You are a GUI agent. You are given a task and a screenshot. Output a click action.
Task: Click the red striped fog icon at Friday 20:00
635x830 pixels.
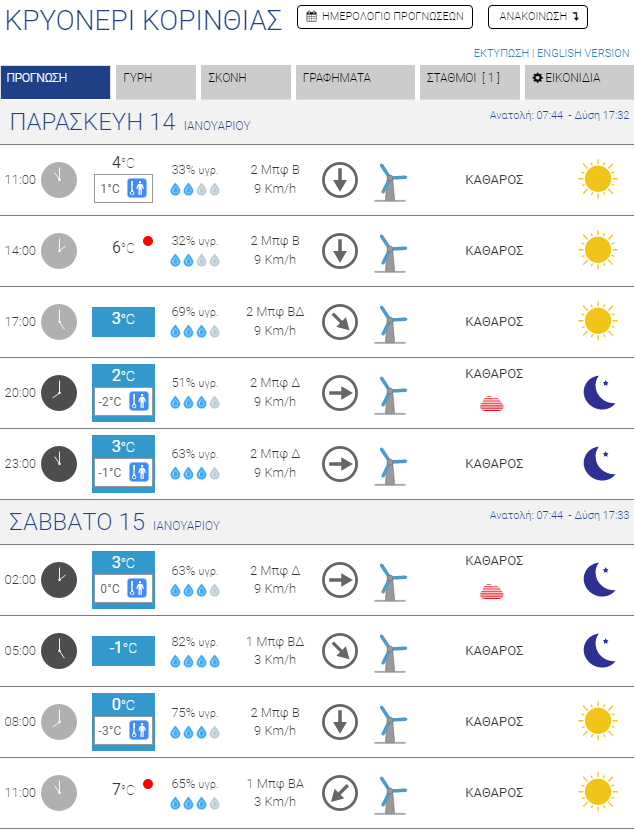494,403
